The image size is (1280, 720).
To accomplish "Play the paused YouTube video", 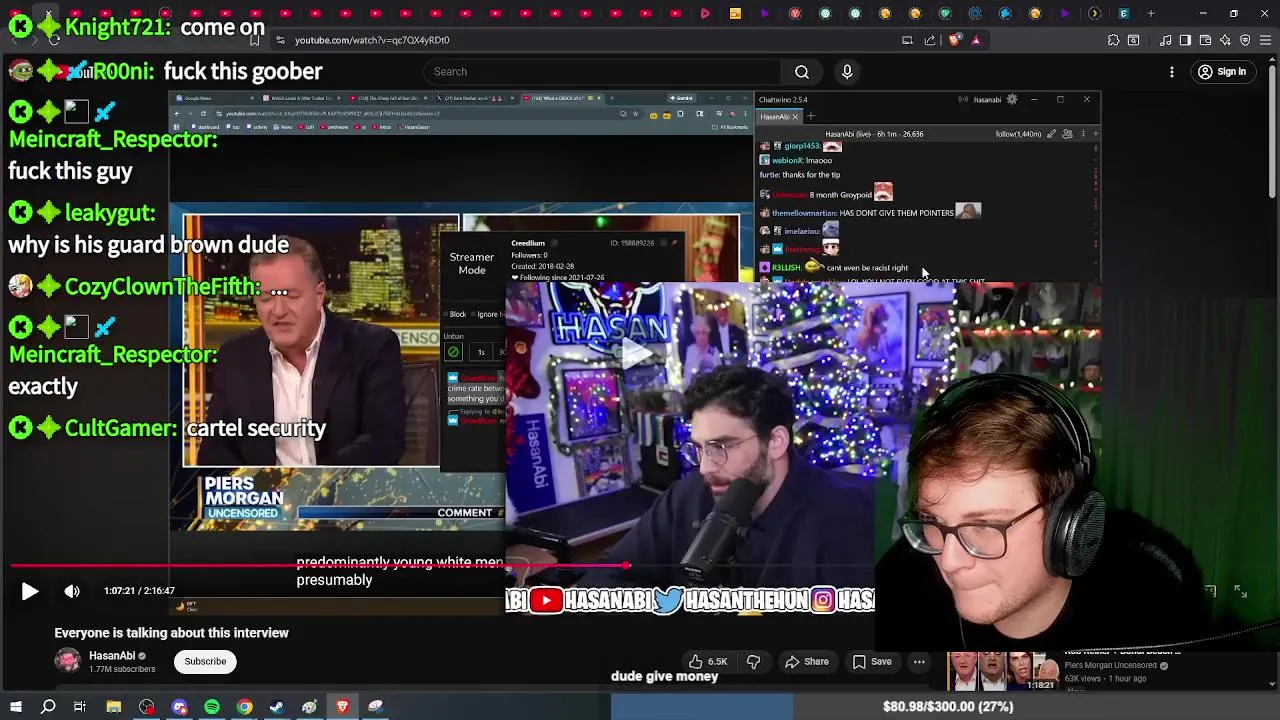I will (x=30, y=591).
